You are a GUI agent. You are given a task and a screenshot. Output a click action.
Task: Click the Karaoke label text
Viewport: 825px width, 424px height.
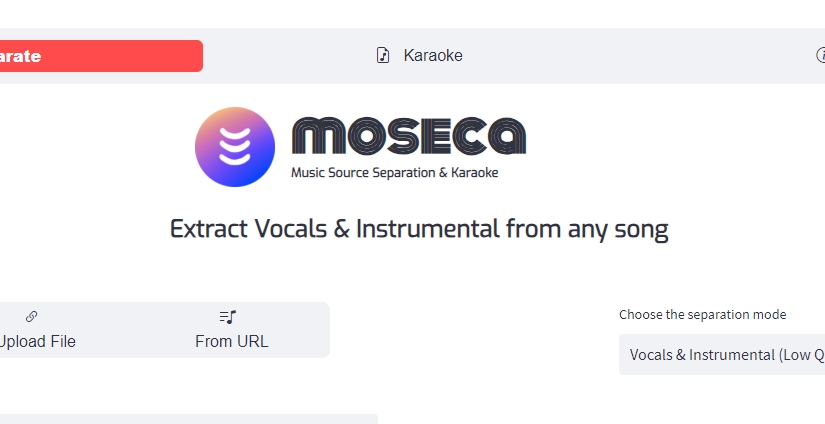(433, 55)
